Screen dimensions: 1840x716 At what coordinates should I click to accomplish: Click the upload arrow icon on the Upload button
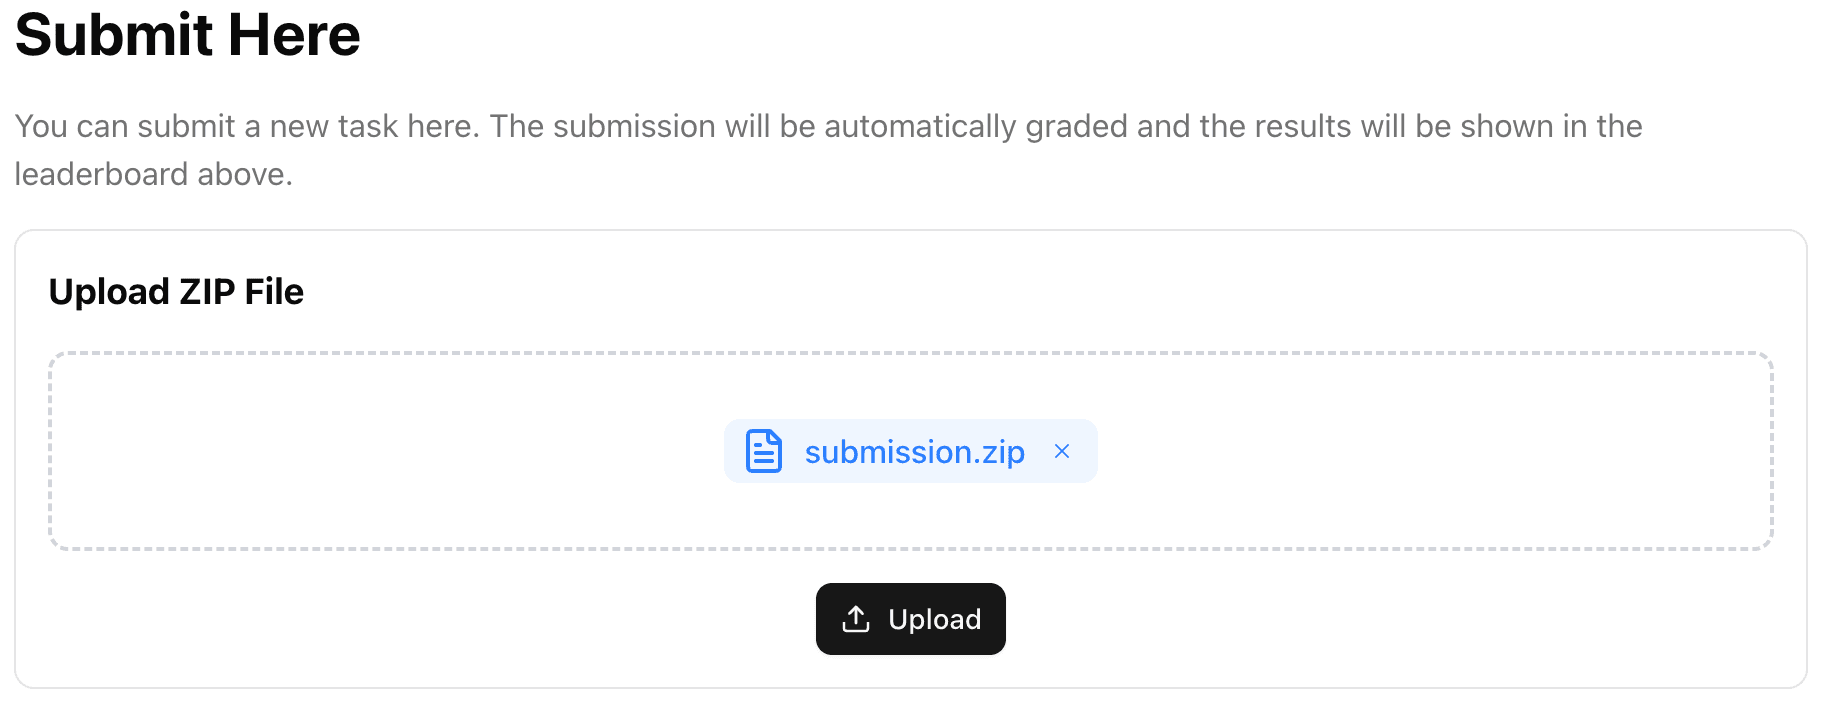855,619
